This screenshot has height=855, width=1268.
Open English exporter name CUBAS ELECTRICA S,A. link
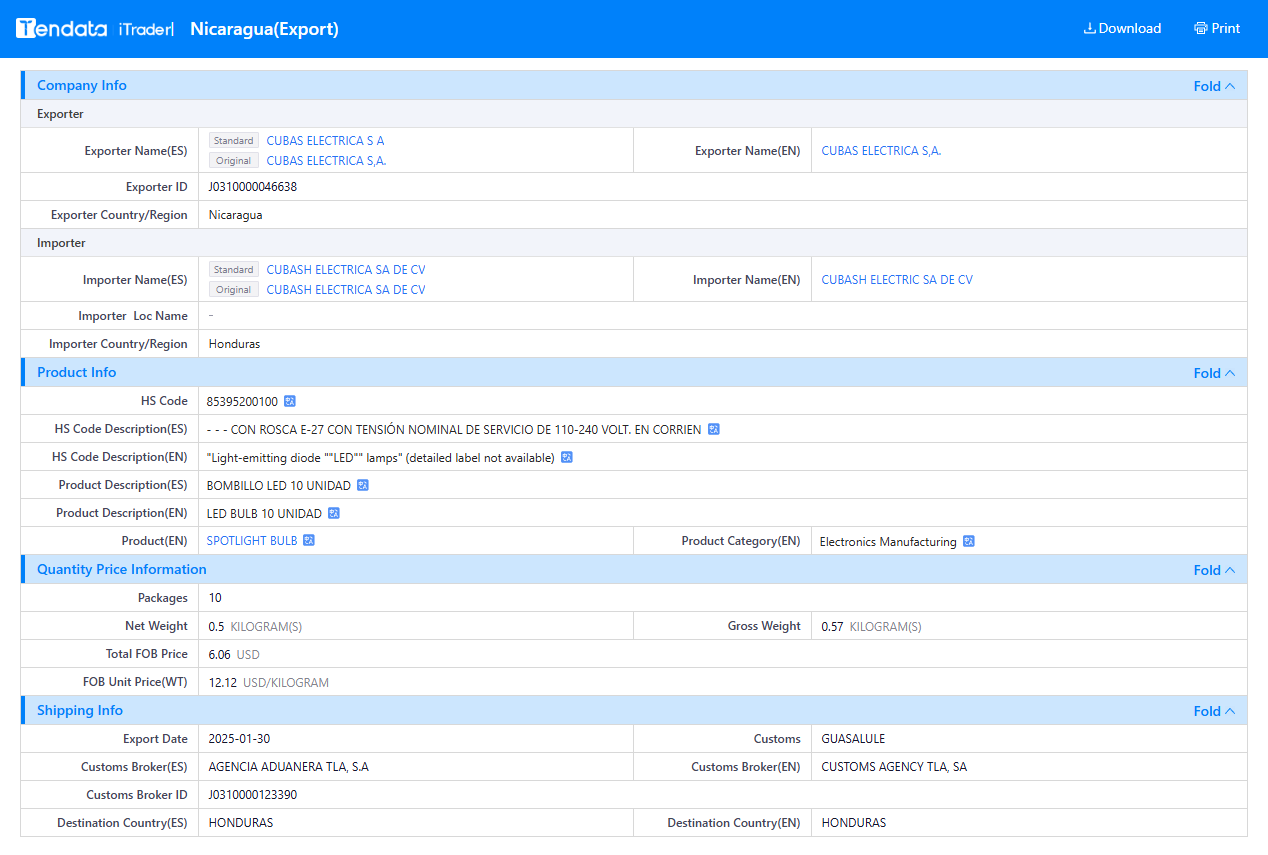pos(881,151)
